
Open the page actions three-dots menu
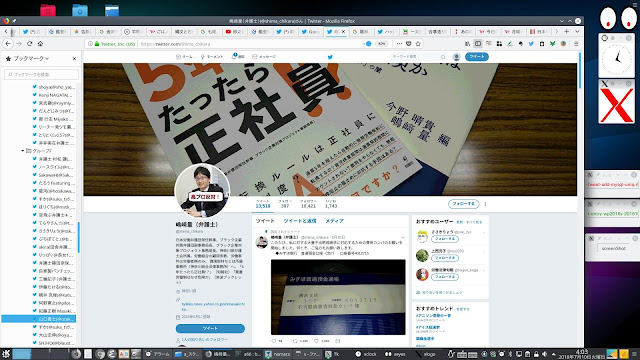click(399, 44)
